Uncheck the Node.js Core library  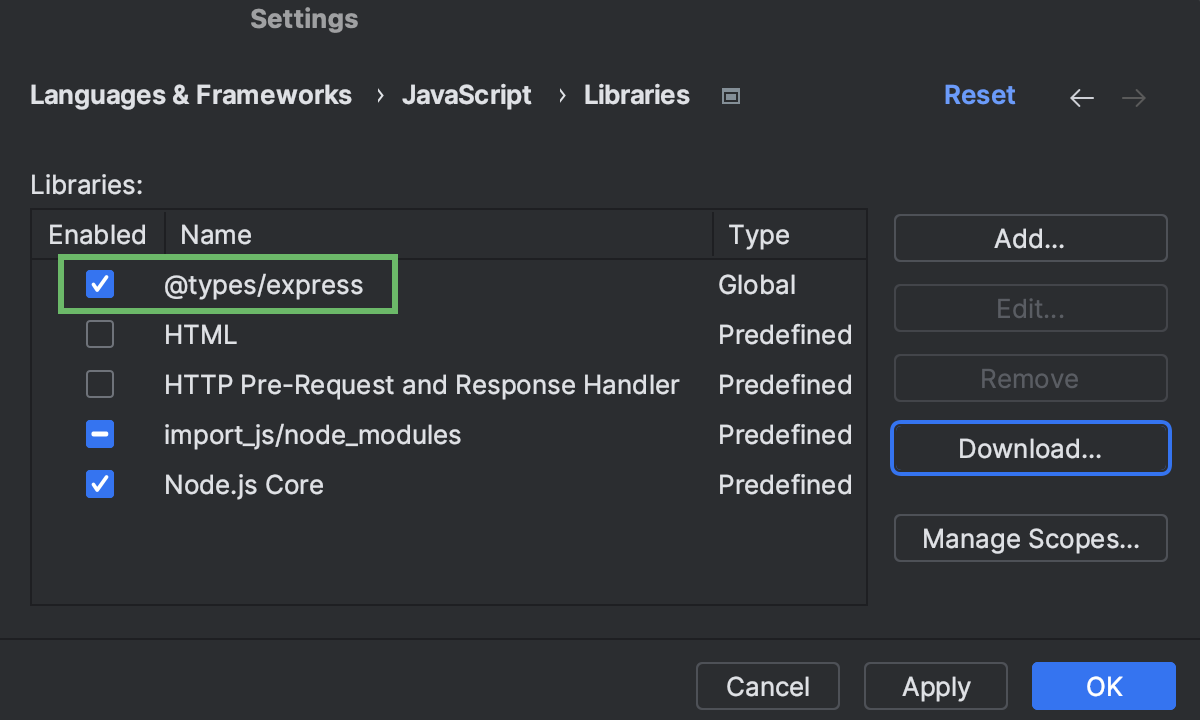pyautogui.click(x=100, y=484)
